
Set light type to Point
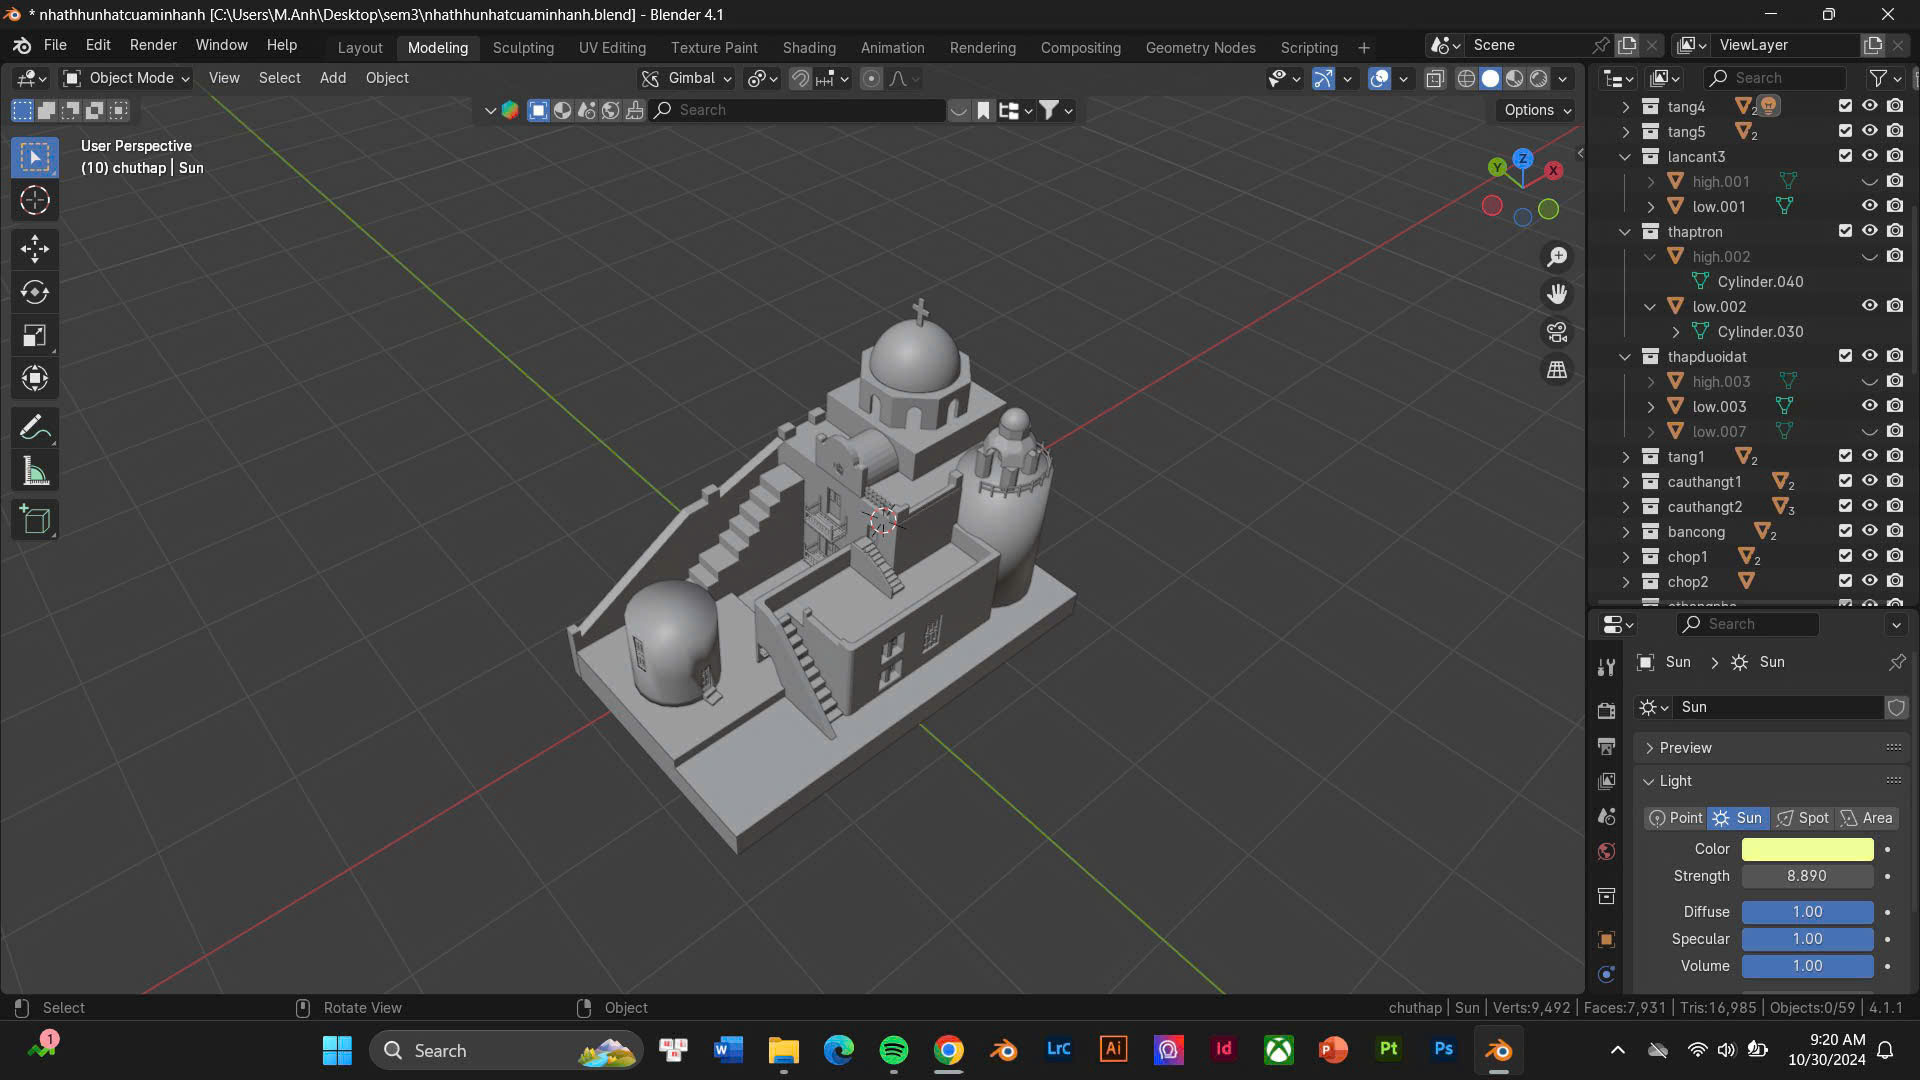click(x=1675, y=818)
